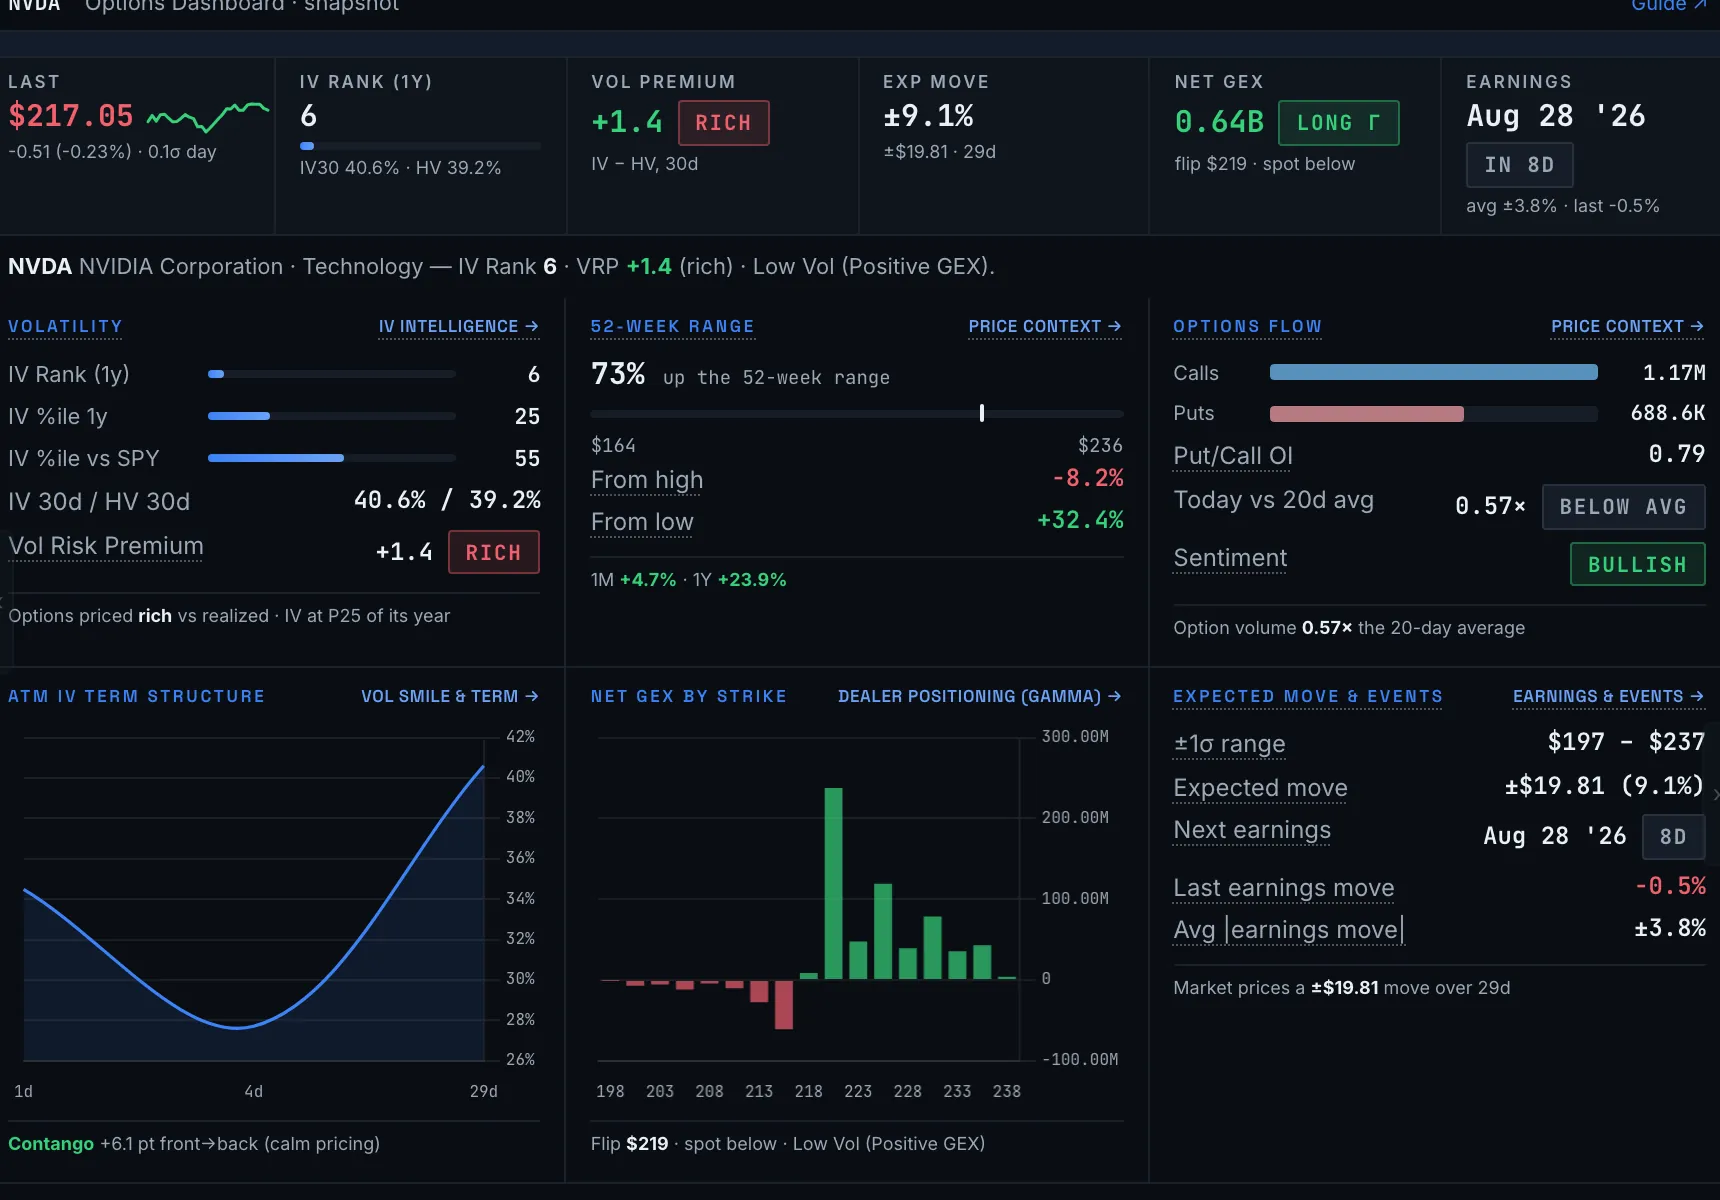The height and width of the screenshot is (1200, 1720).
Task: Click the 688.6K puts volume value
Action: [x=1667, y=413]
